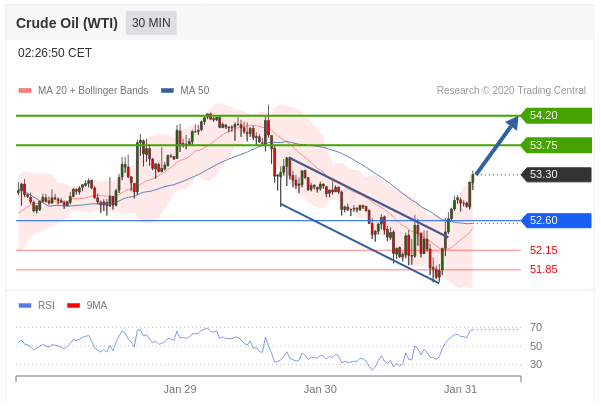Click the Jan 31 date label

[x=460, y=389]
